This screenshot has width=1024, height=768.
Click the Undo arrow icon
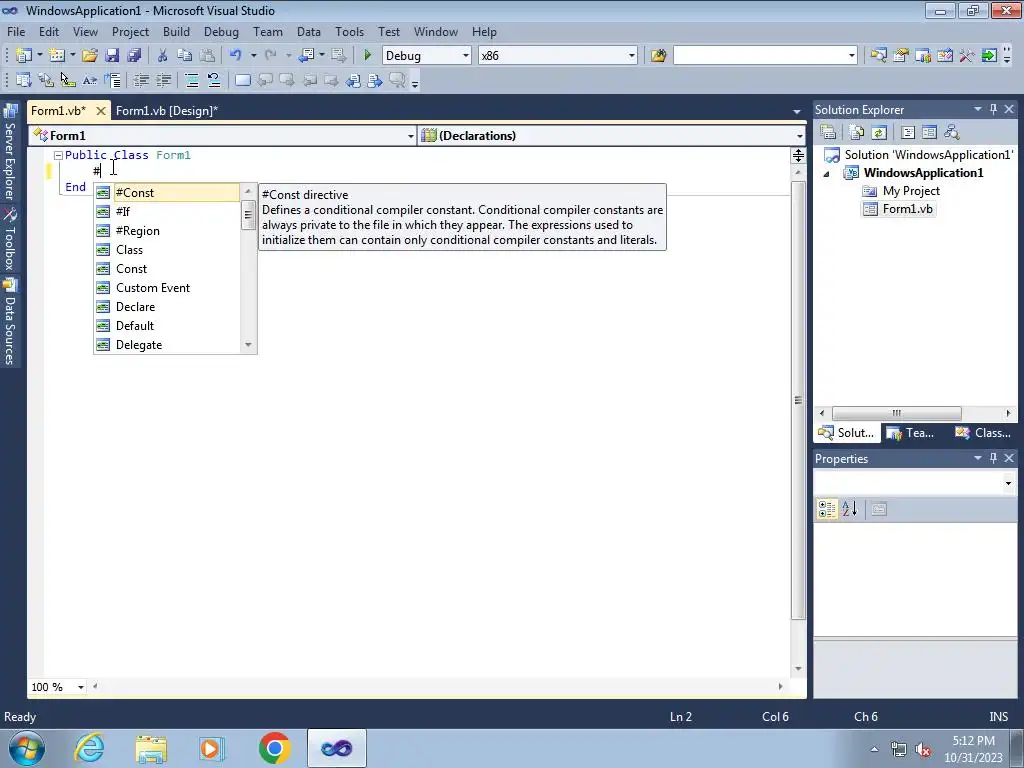coord(236,56)
